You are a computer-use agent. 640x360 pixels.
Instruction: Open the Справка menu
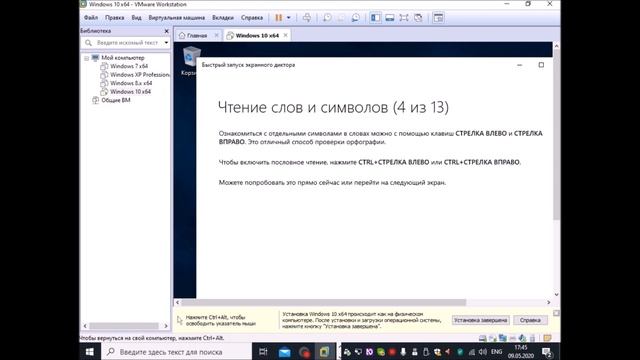coord(252,18)
